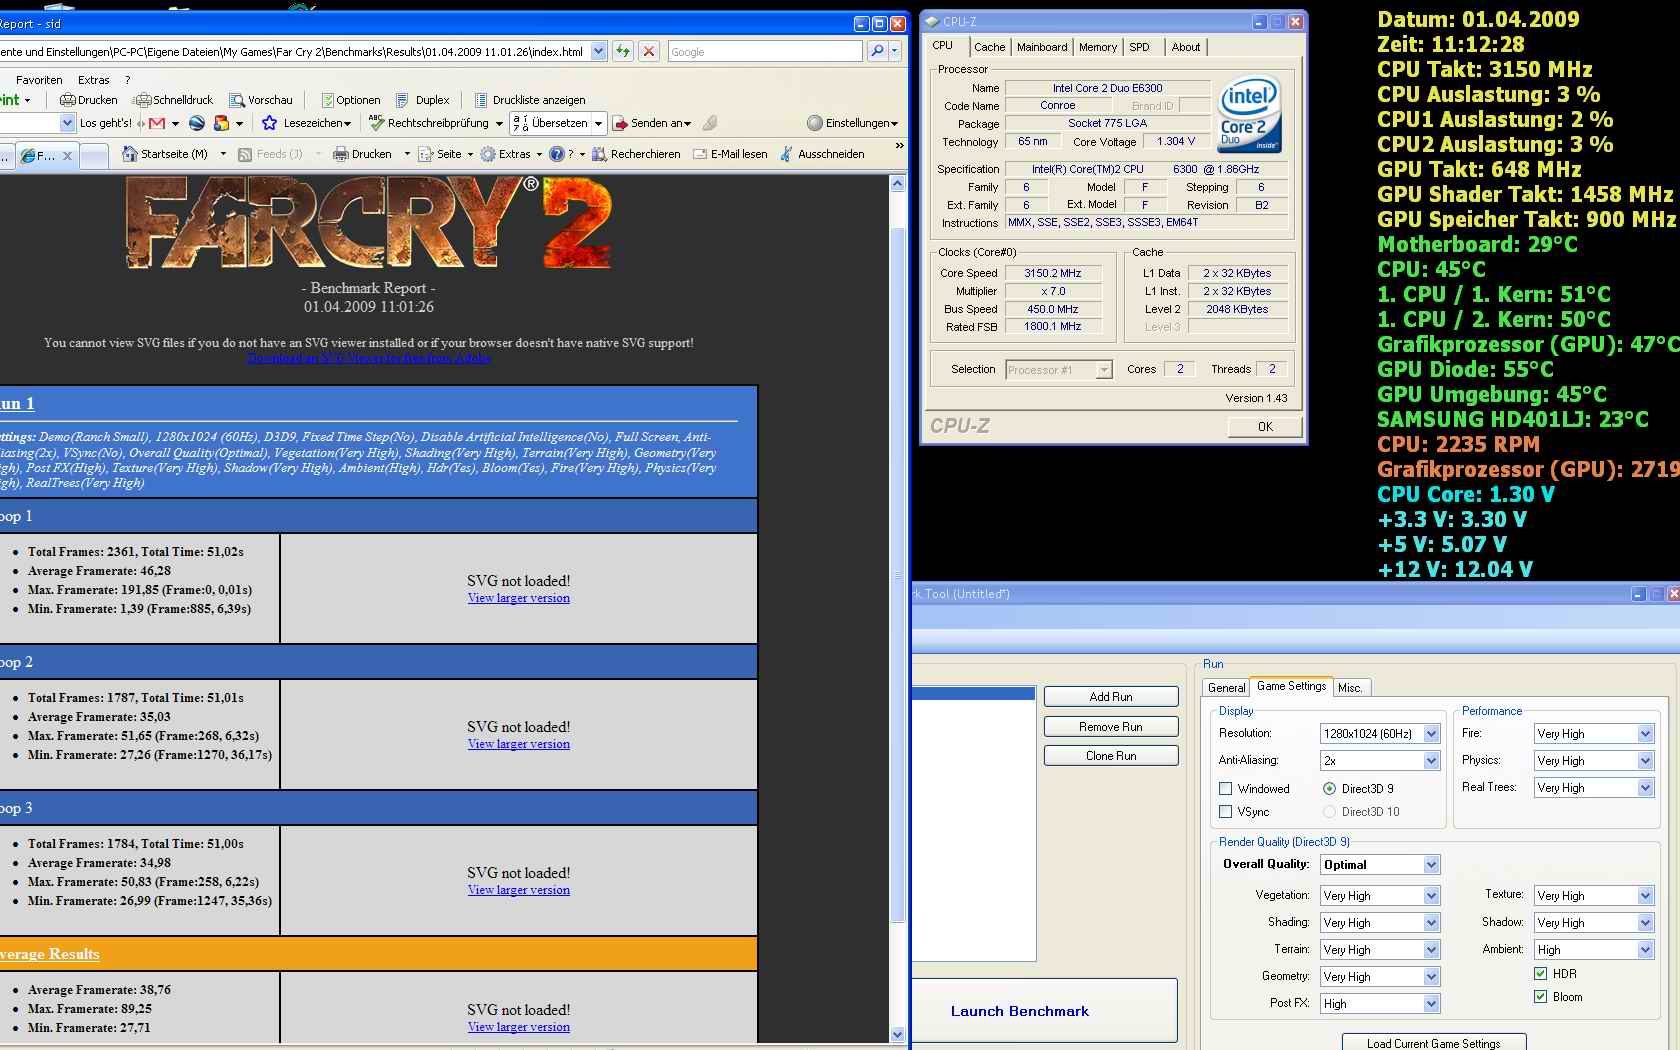Select the Direct3D 10 radio button
1680x1050 pixels.
pos(1329,812)
